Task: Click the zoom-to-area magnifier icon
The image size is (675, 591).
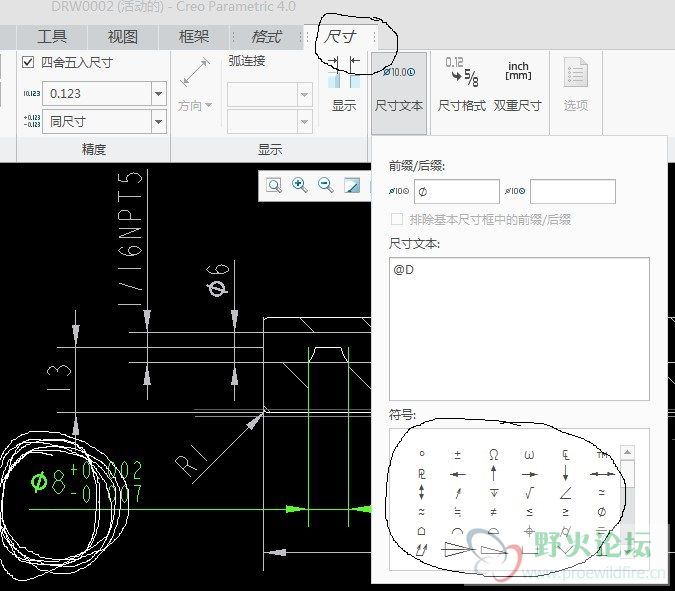Action: (274, 186)
